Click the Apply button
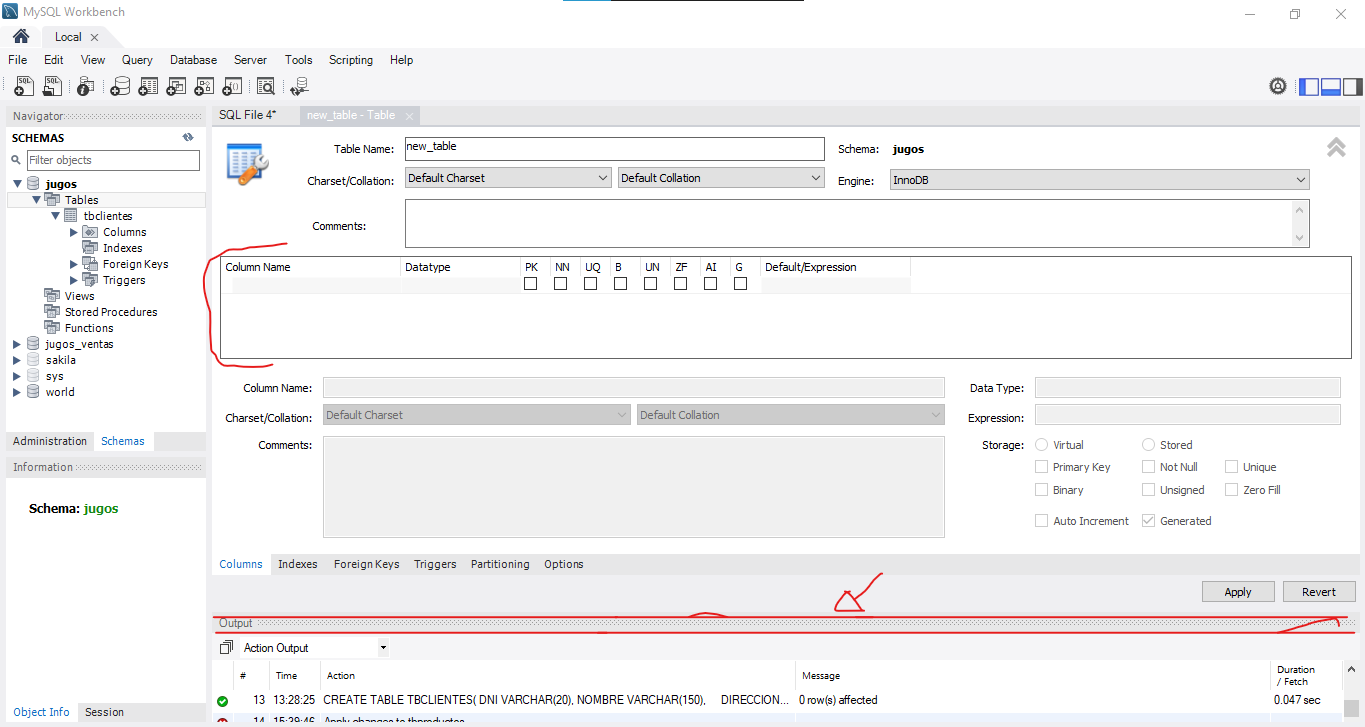The width and height of the screenshot is (1365, 727). 1238,592
